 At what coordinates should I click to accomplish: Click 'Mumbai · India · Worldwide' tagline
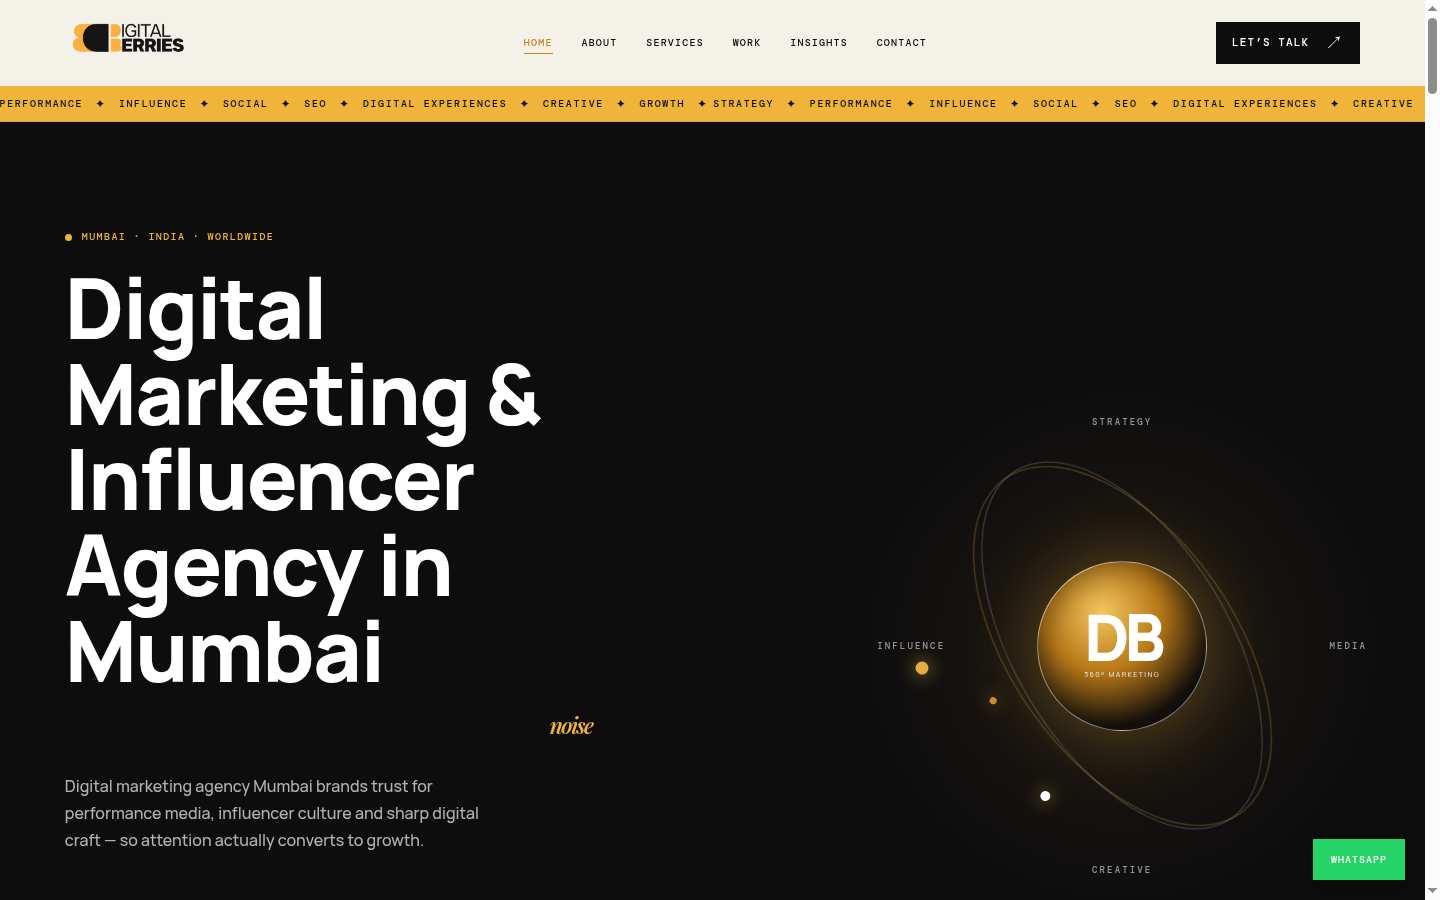tap(177, 237)
